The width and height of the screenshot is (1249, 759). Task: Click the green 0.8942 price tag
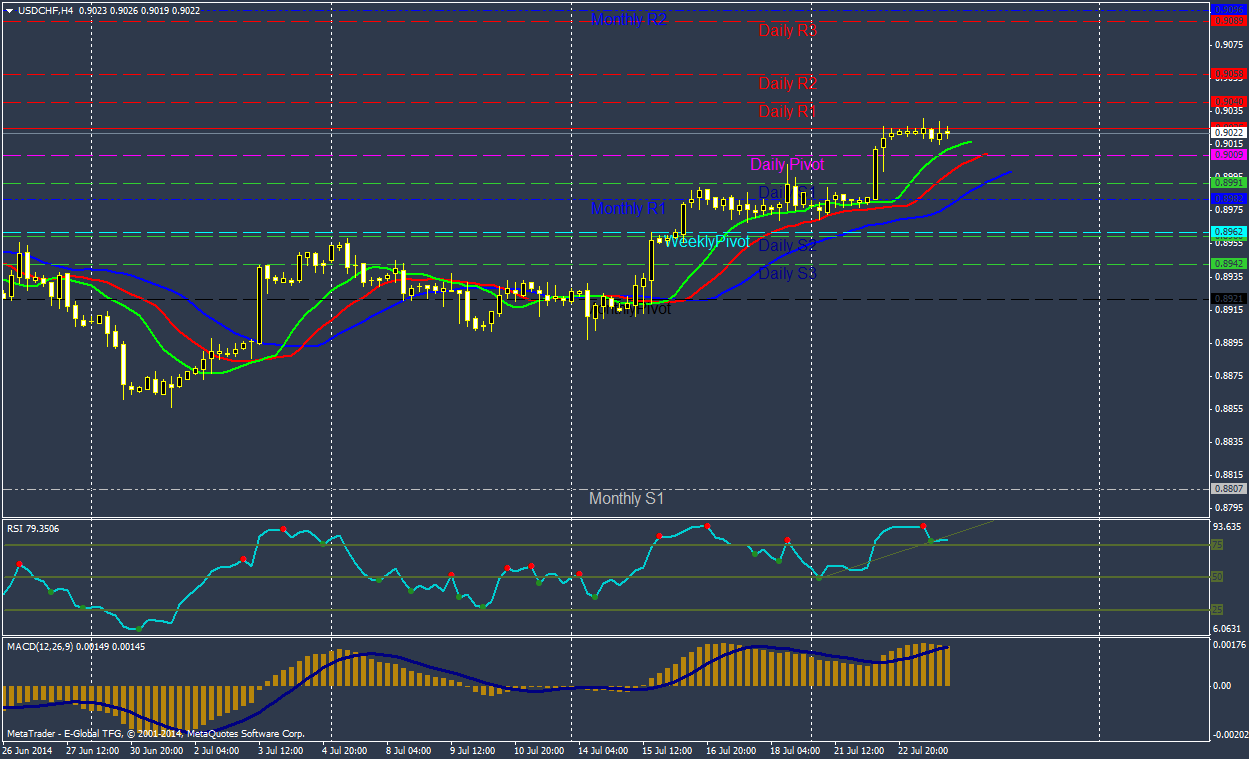pyautogui.click(x=1228, y=264)
